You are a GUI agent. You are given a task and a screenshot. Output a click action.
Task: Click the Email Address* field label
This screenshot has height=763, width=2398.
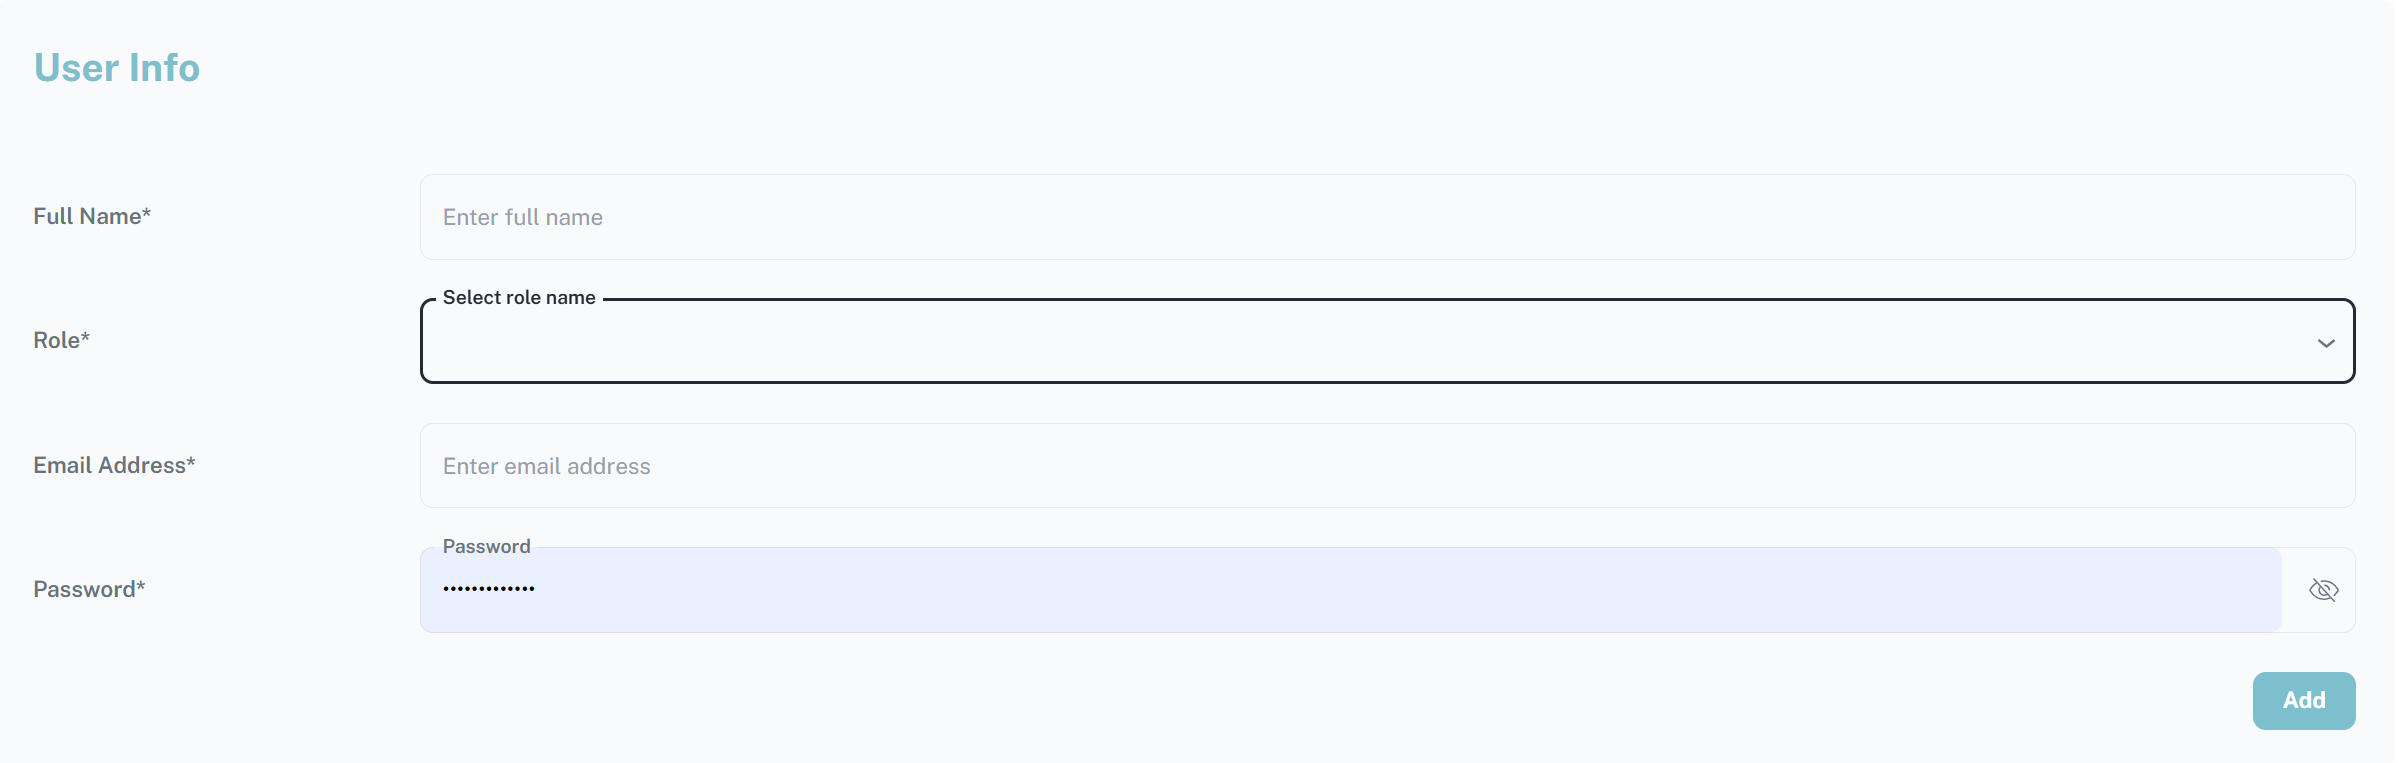pyautogui.click(x=114, y=465)
